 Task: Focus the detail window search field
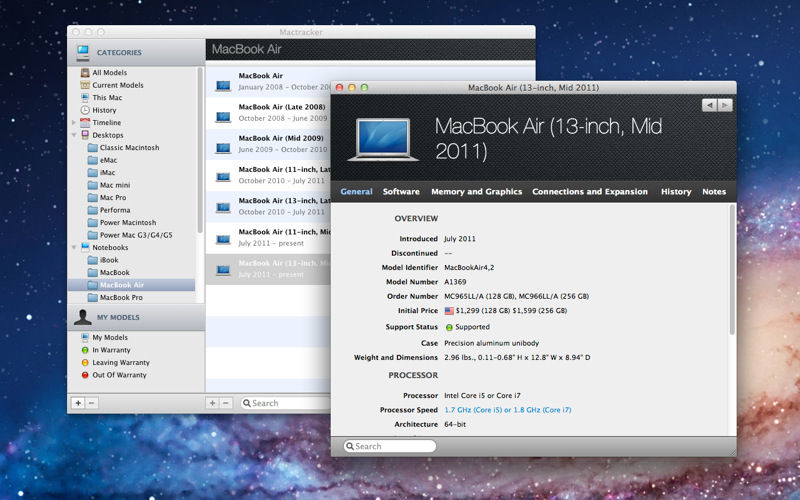tap(390, 446)
